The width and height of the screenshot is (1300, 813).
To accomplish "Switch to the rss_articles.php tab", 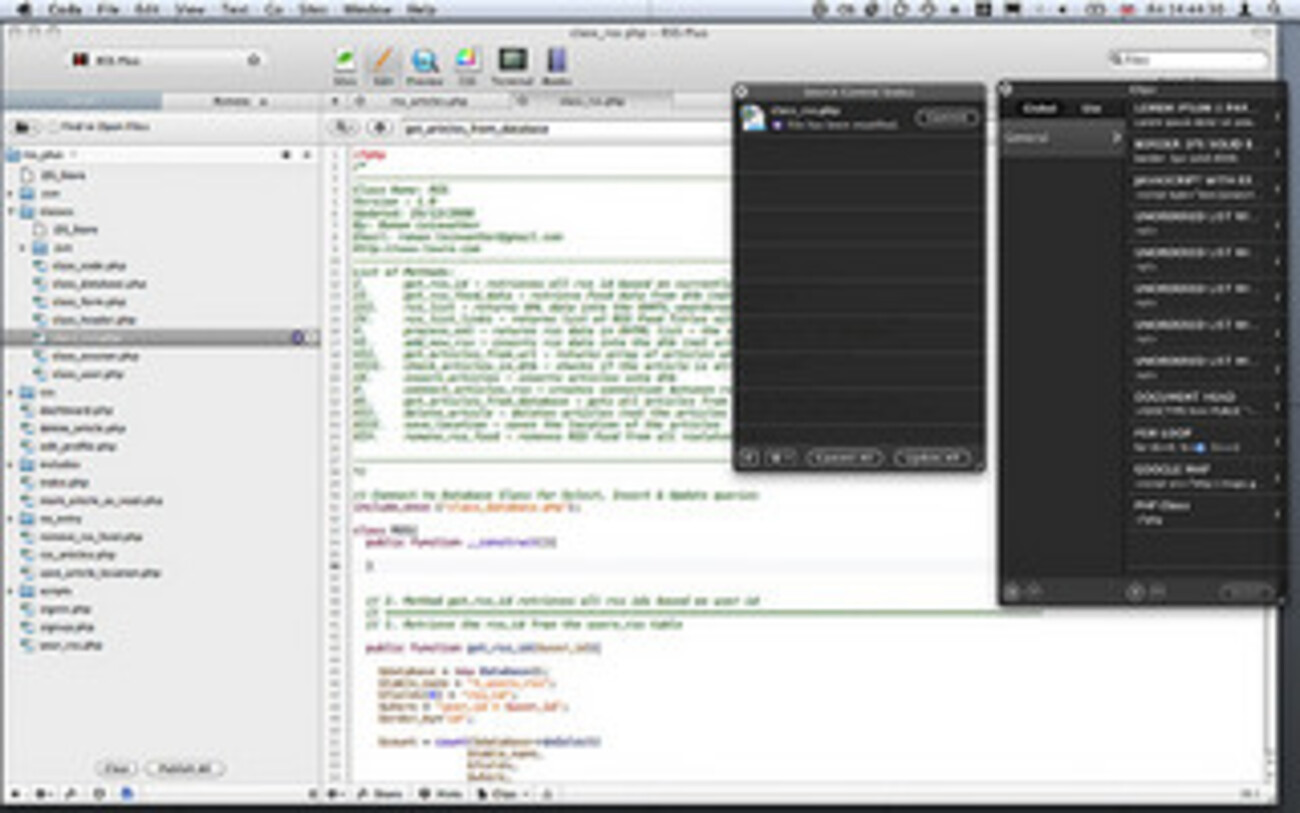I will [430, 101].
